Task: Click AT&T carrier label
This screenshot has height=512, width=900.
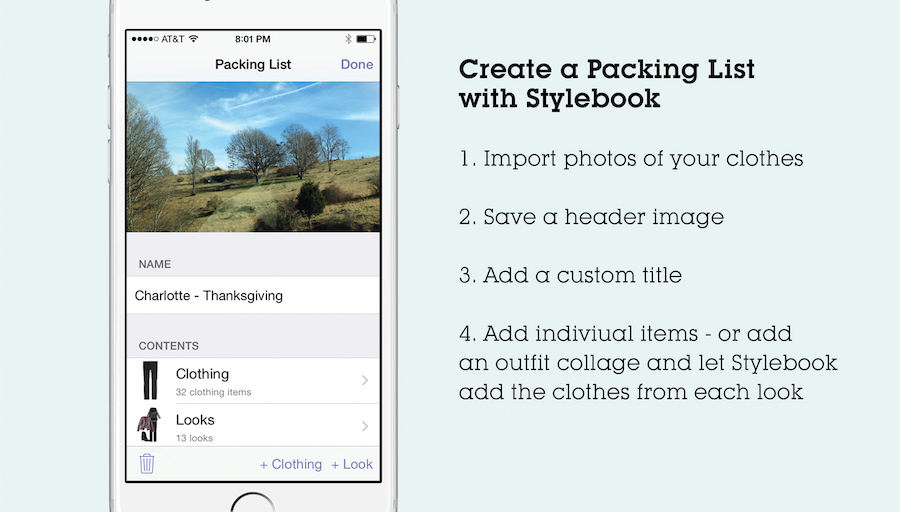Action: point(172,39)
